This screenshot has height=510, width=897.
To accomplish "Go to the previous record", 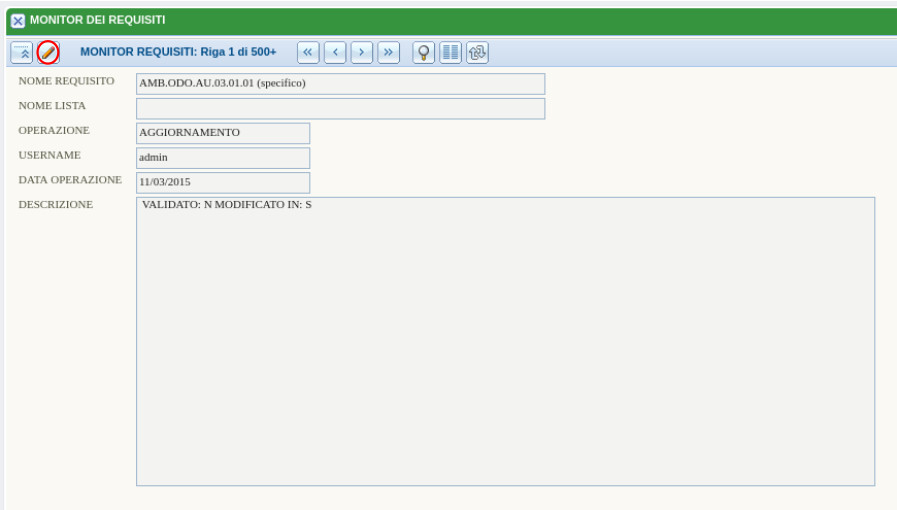I will [x=335, y=52].
